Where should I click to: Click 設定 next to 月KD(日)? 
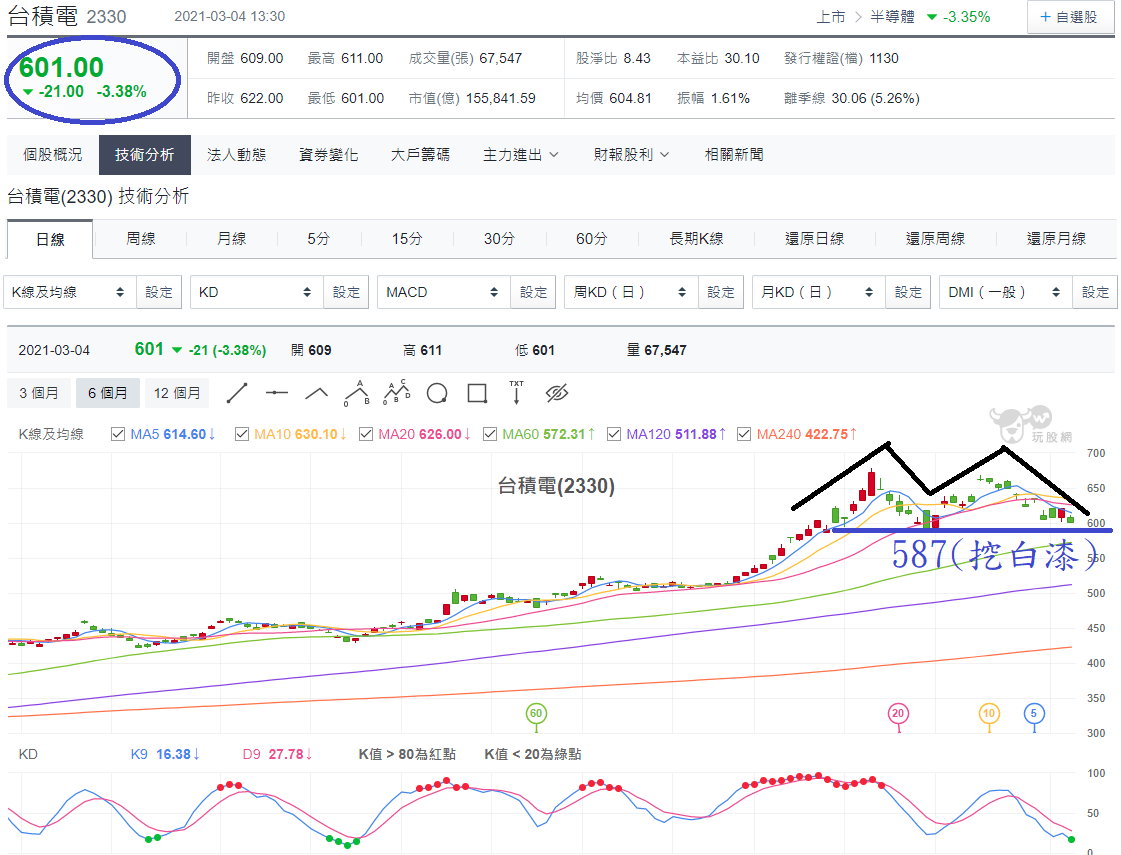[x=908, y=292]
